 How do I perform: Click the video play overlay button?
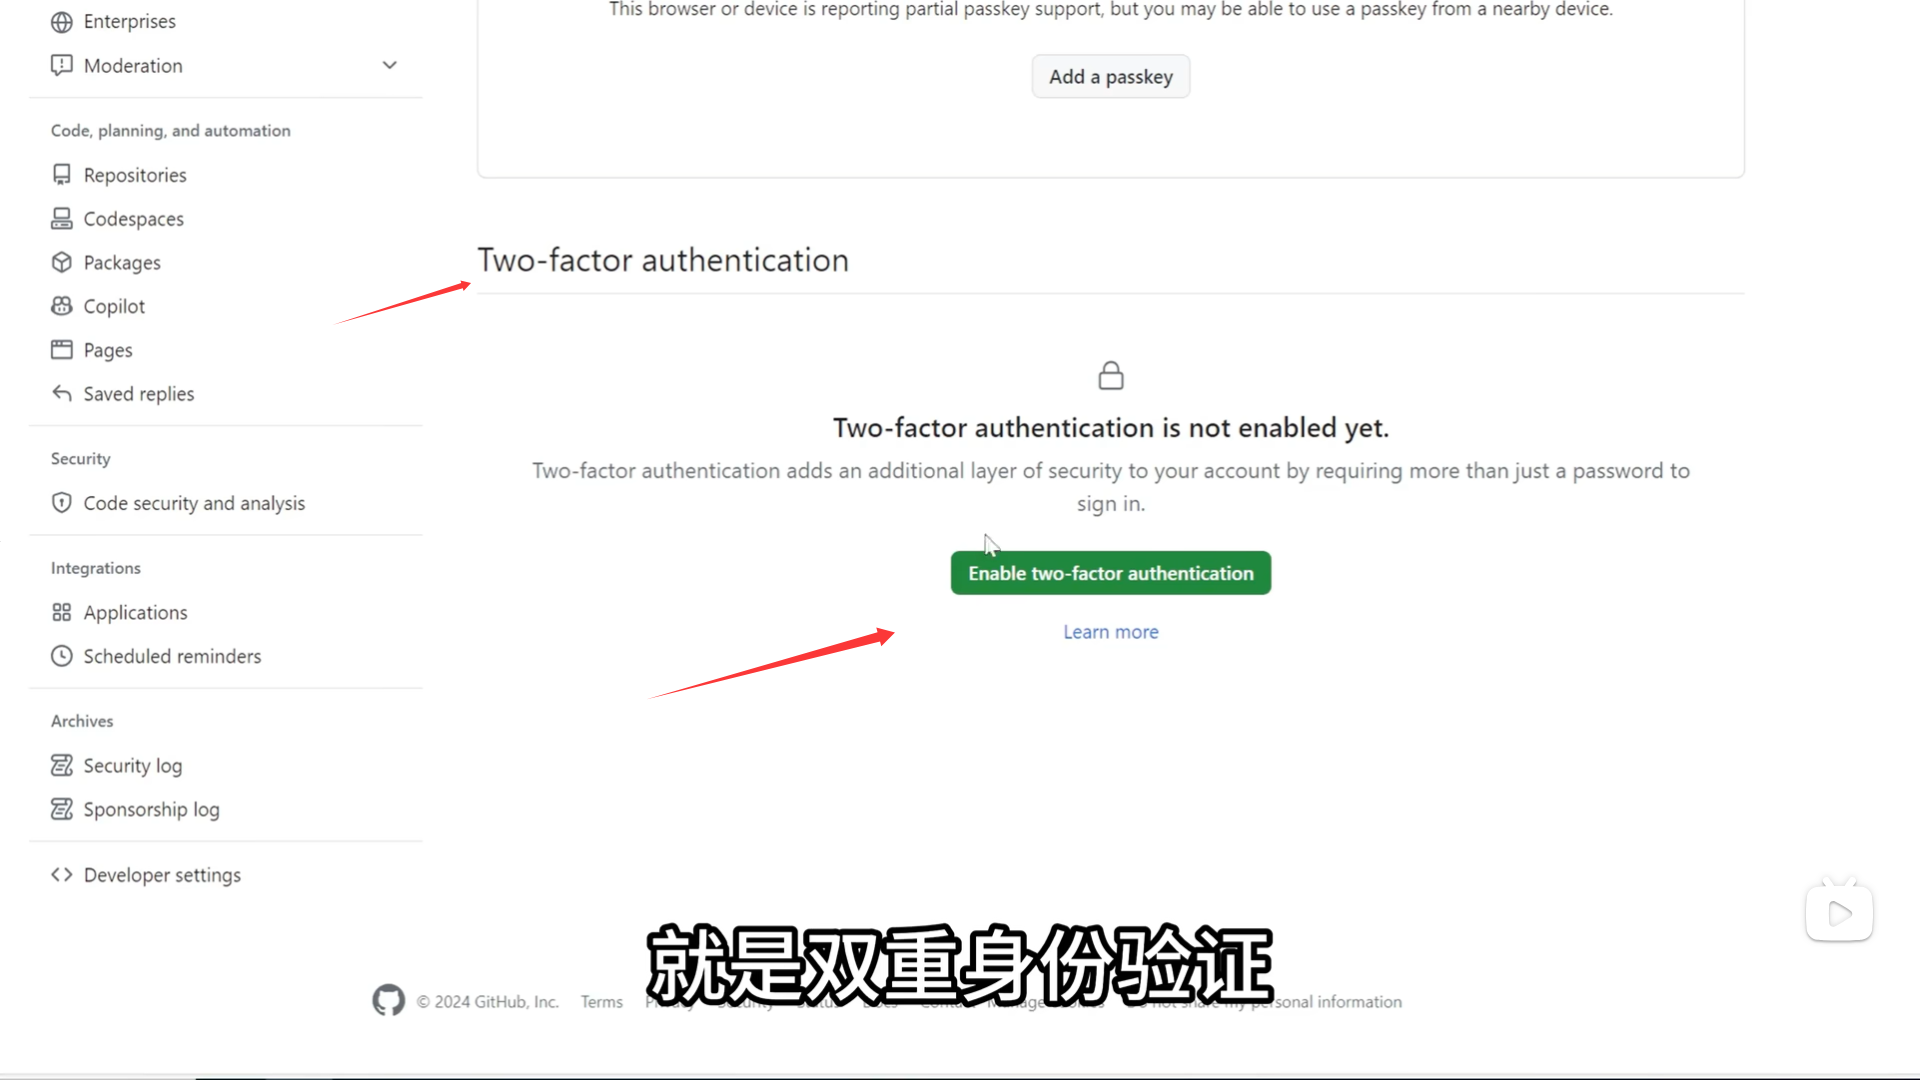1839,912
